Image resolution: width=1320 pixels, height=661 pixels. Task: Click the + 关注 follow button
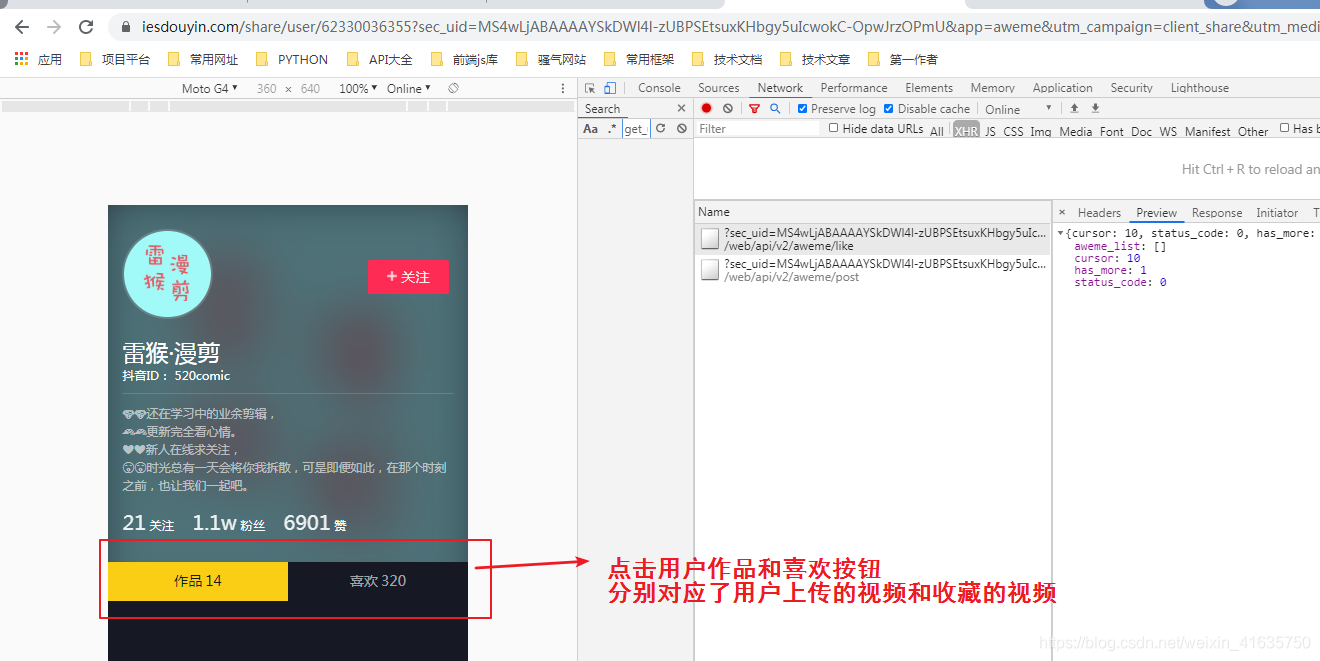pos(408,277)
